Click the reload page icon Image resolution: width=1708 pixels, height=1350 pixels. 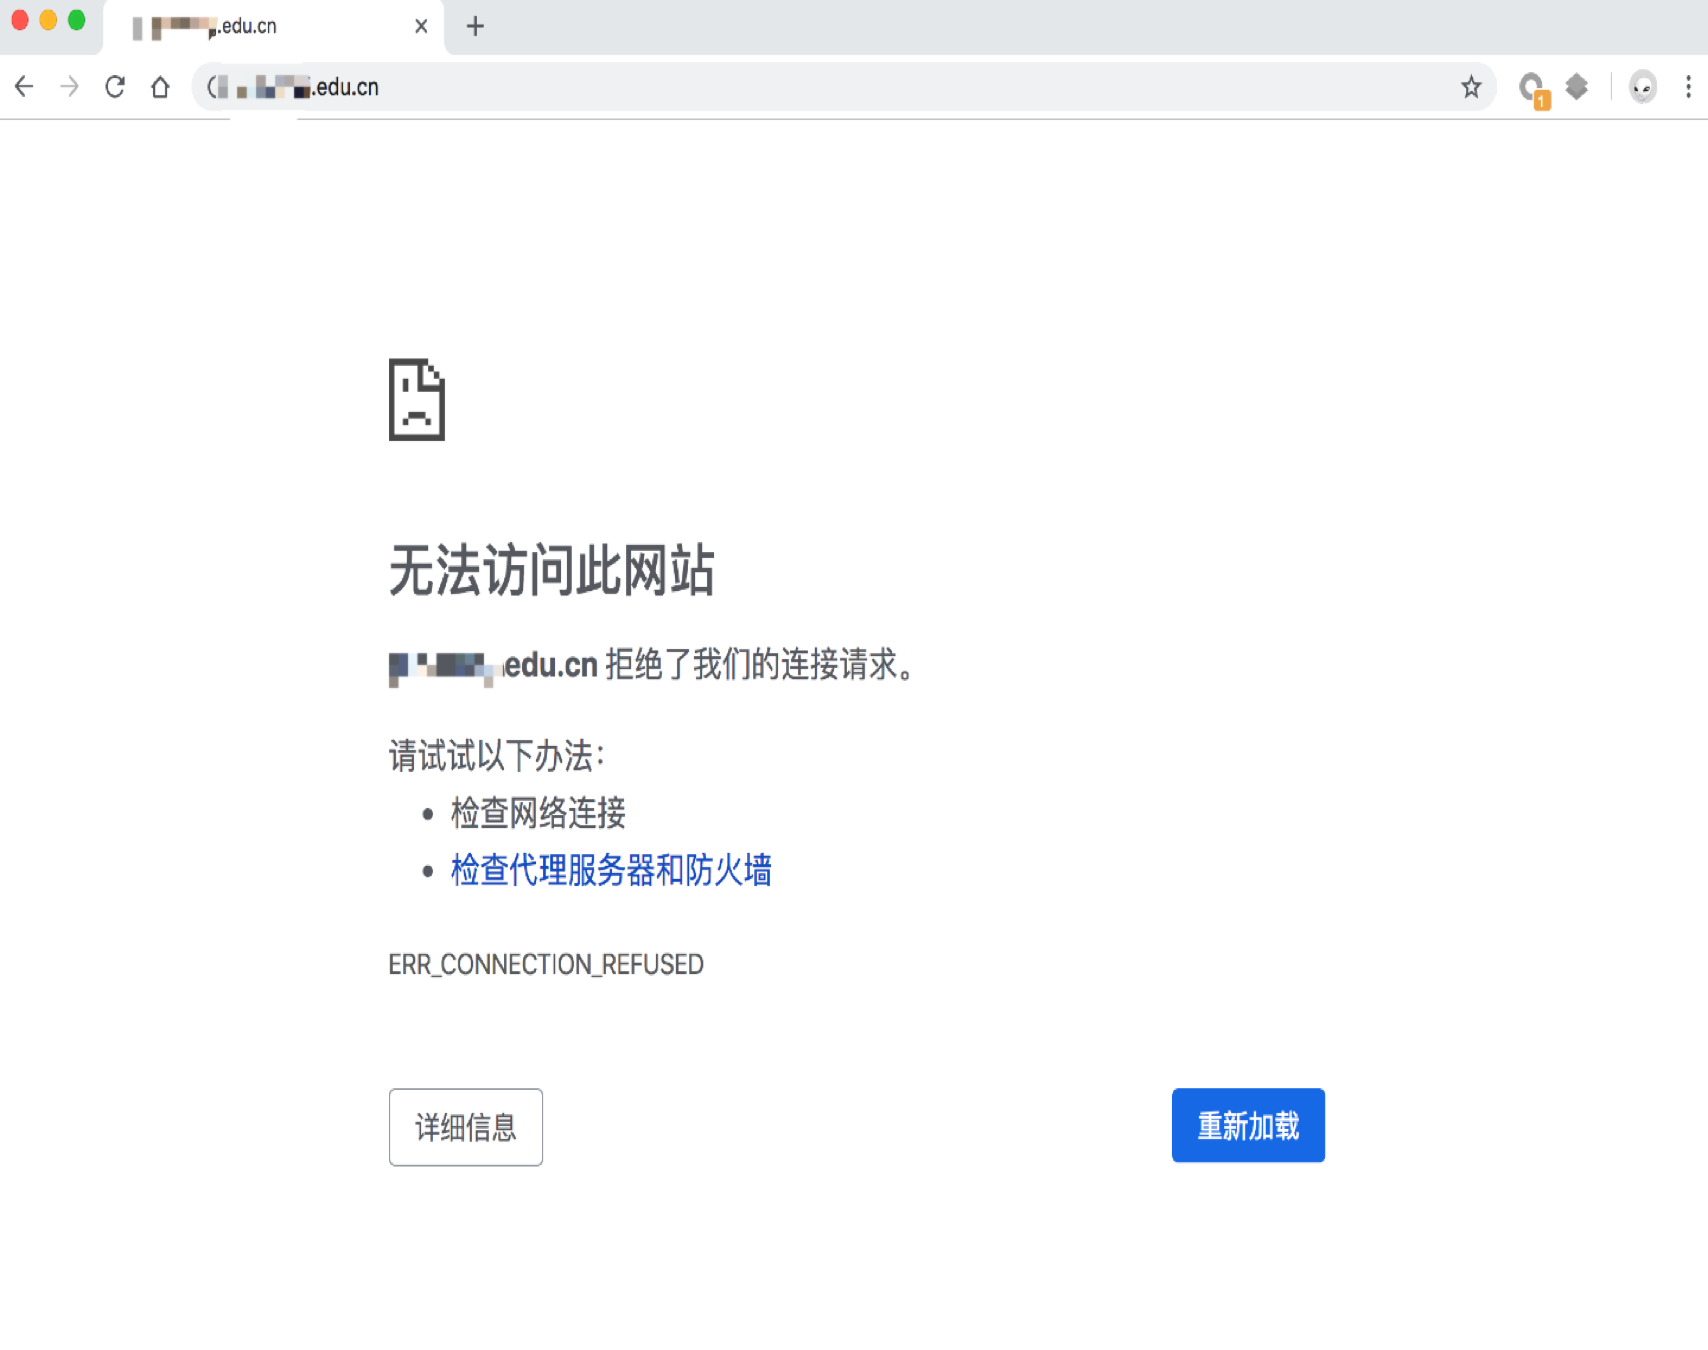click(115, 87)
